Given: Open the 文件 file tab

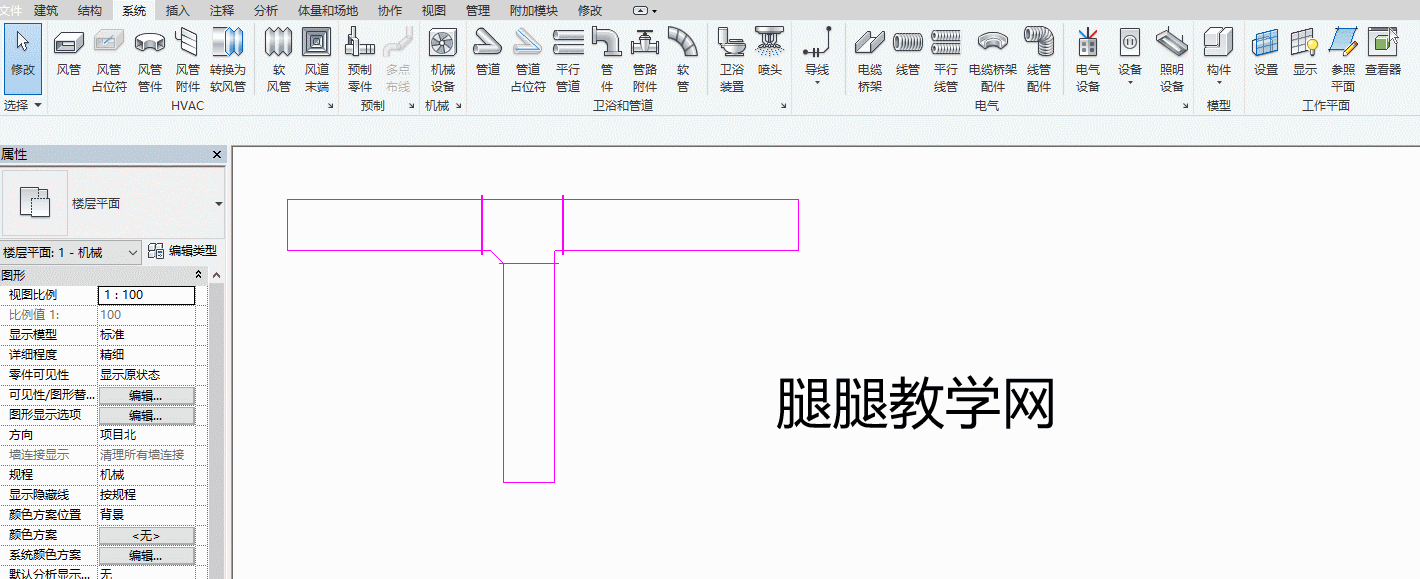Looking at the screenshot, I should point(11,10).
